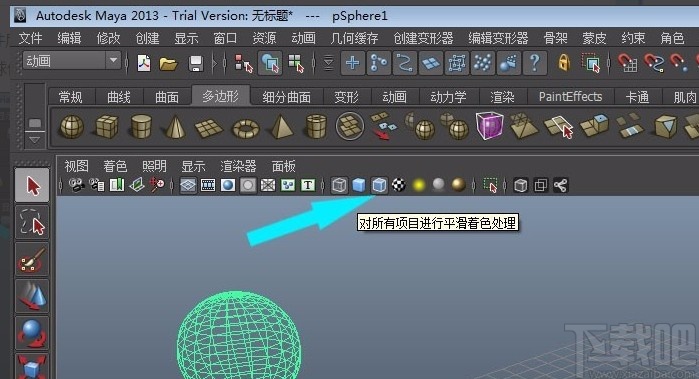Create a polygon sphere from shelf
This screenshot has width=699, height=379.
[x=71, y=127]
